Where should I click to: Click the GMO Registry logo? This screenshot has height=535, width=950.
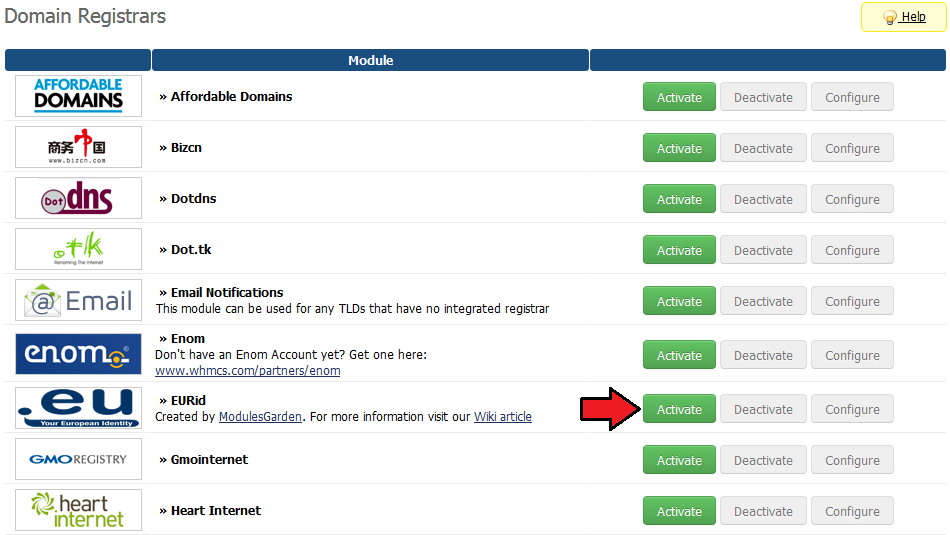[78, 459]
